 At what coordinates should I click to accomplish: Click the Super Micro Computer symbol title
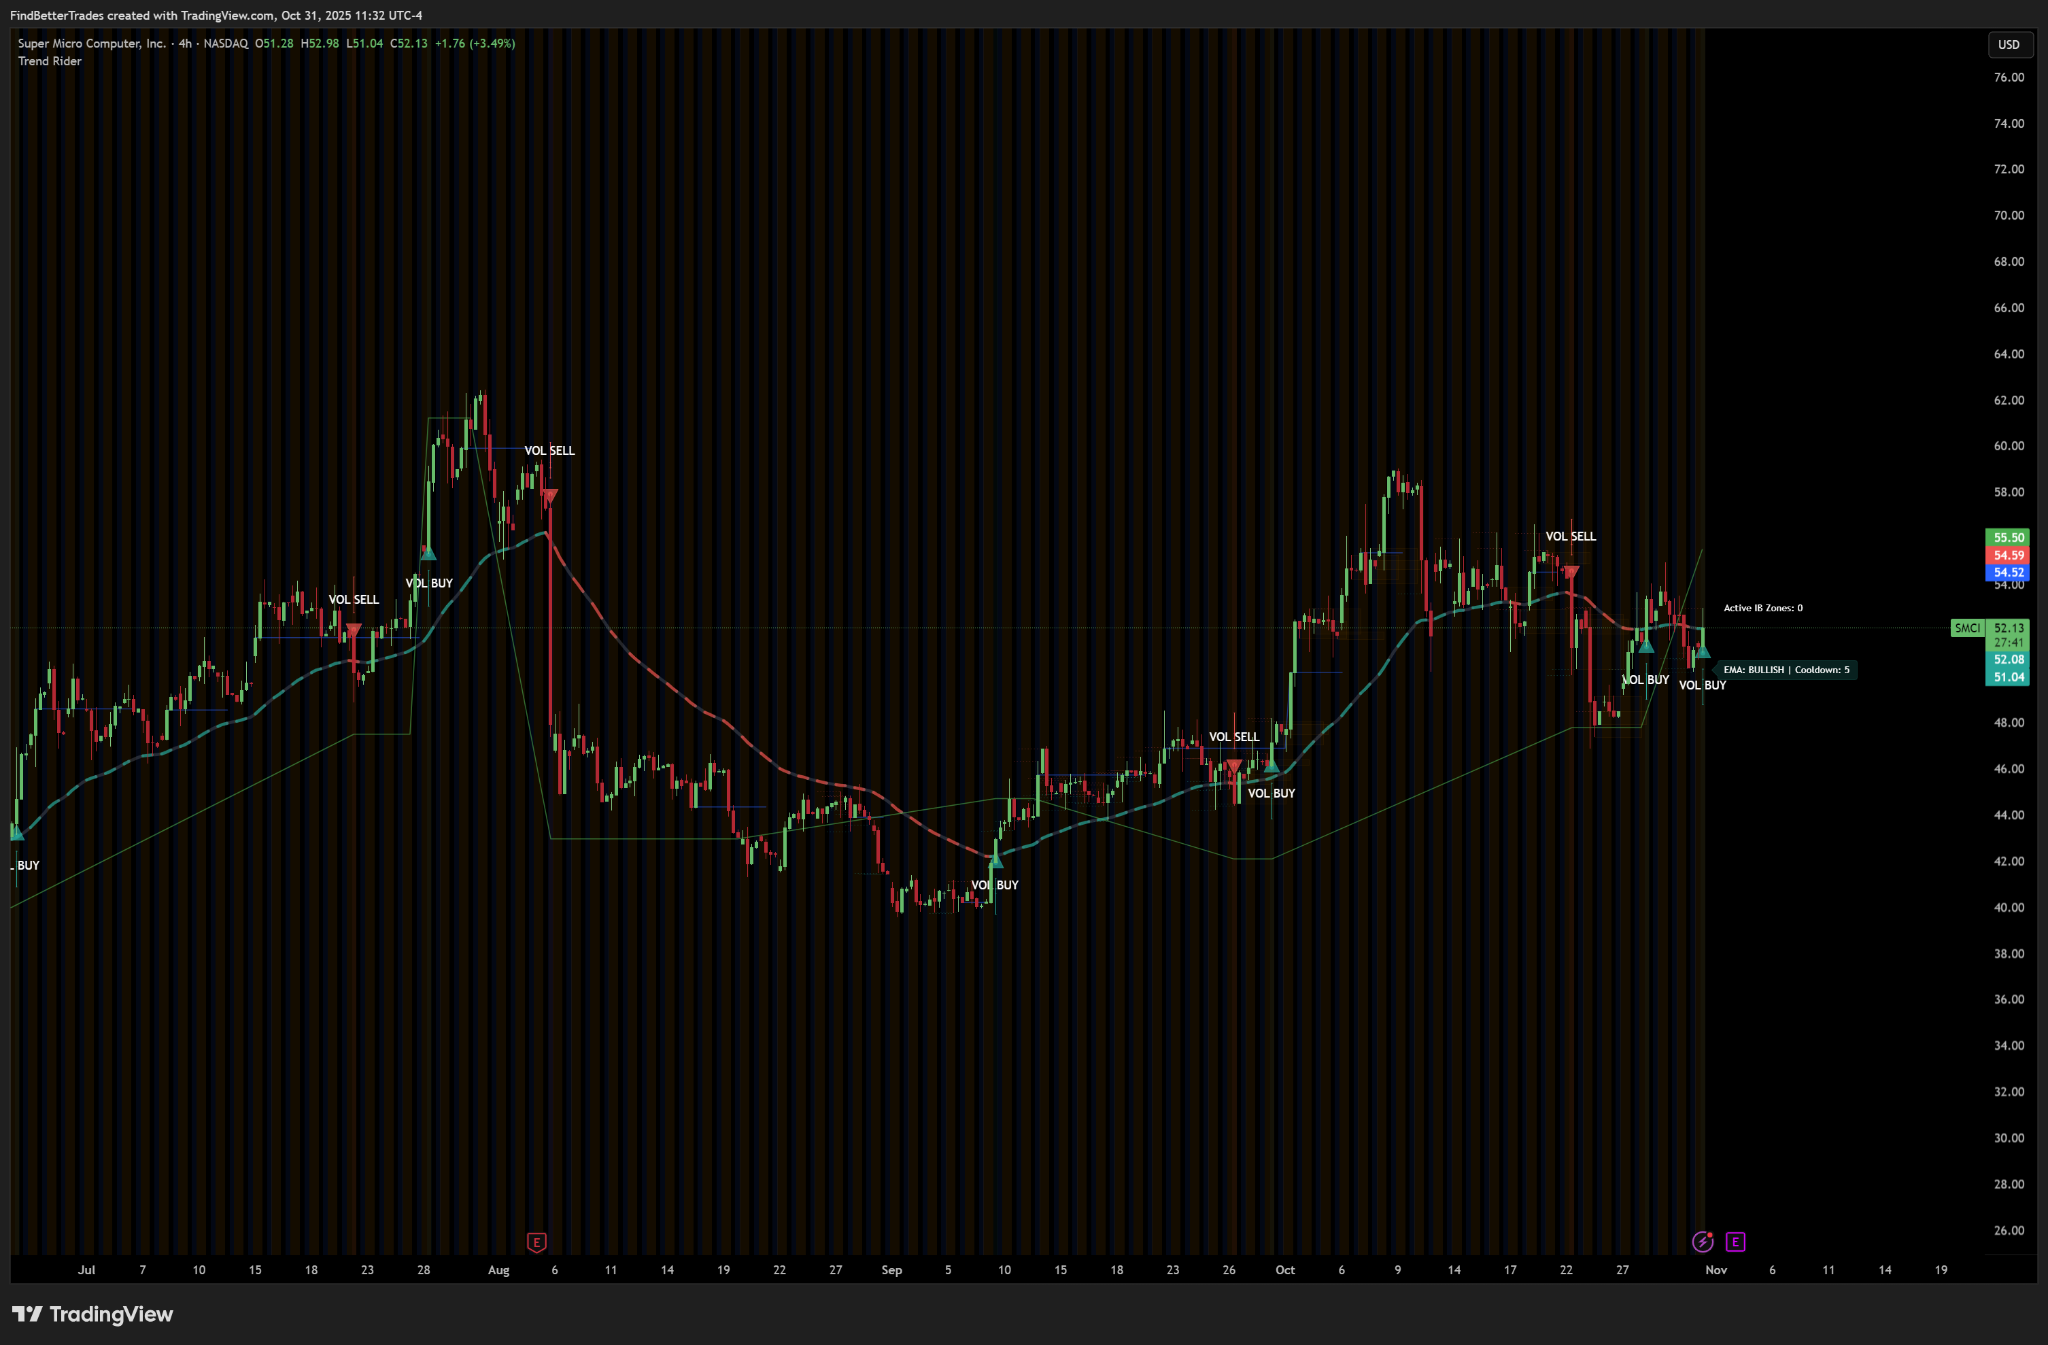pyautogui.click(x=92, y=43)
